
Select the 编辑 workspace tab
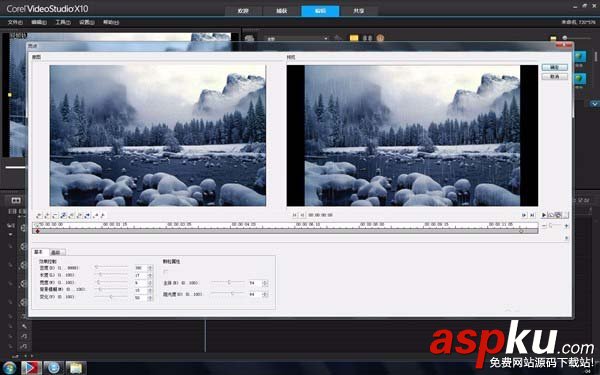(320, 11)
